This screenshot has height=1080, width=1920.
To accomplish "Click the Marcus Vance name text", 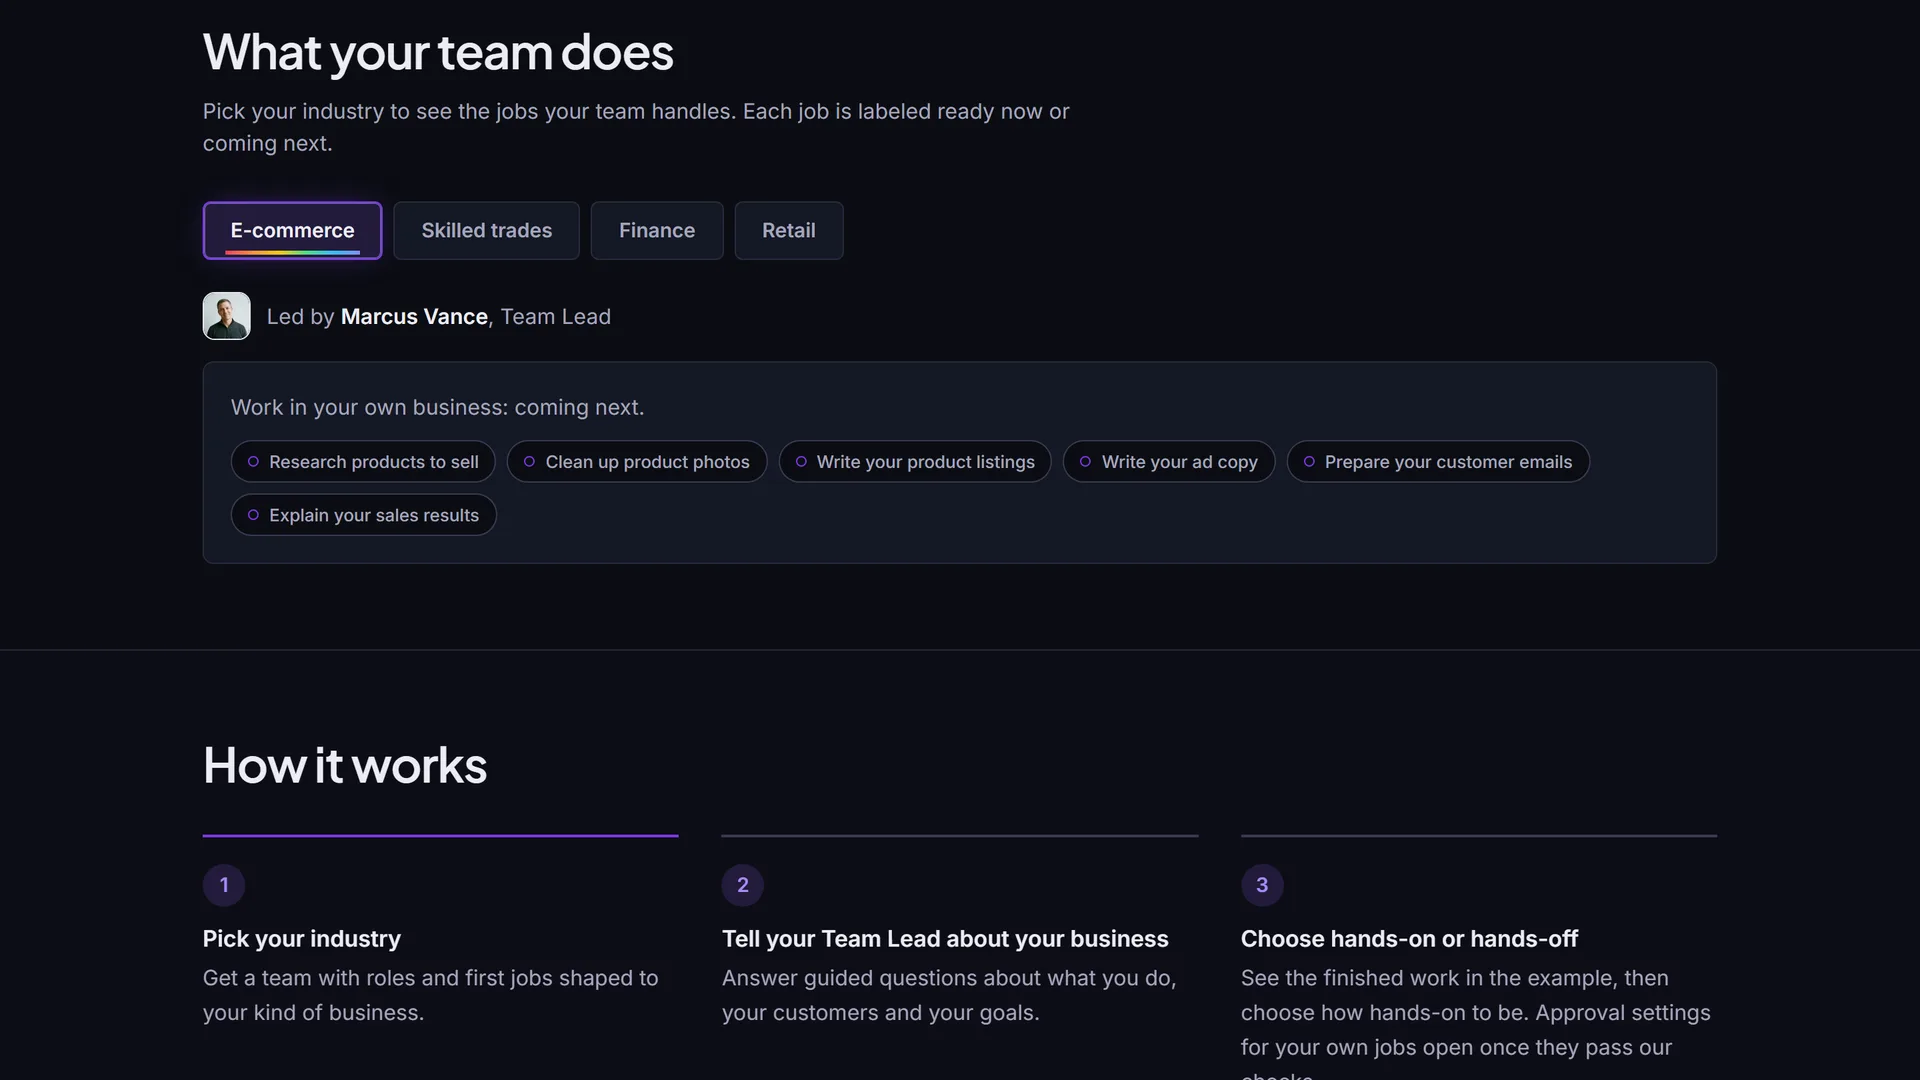I will (414, 316).
